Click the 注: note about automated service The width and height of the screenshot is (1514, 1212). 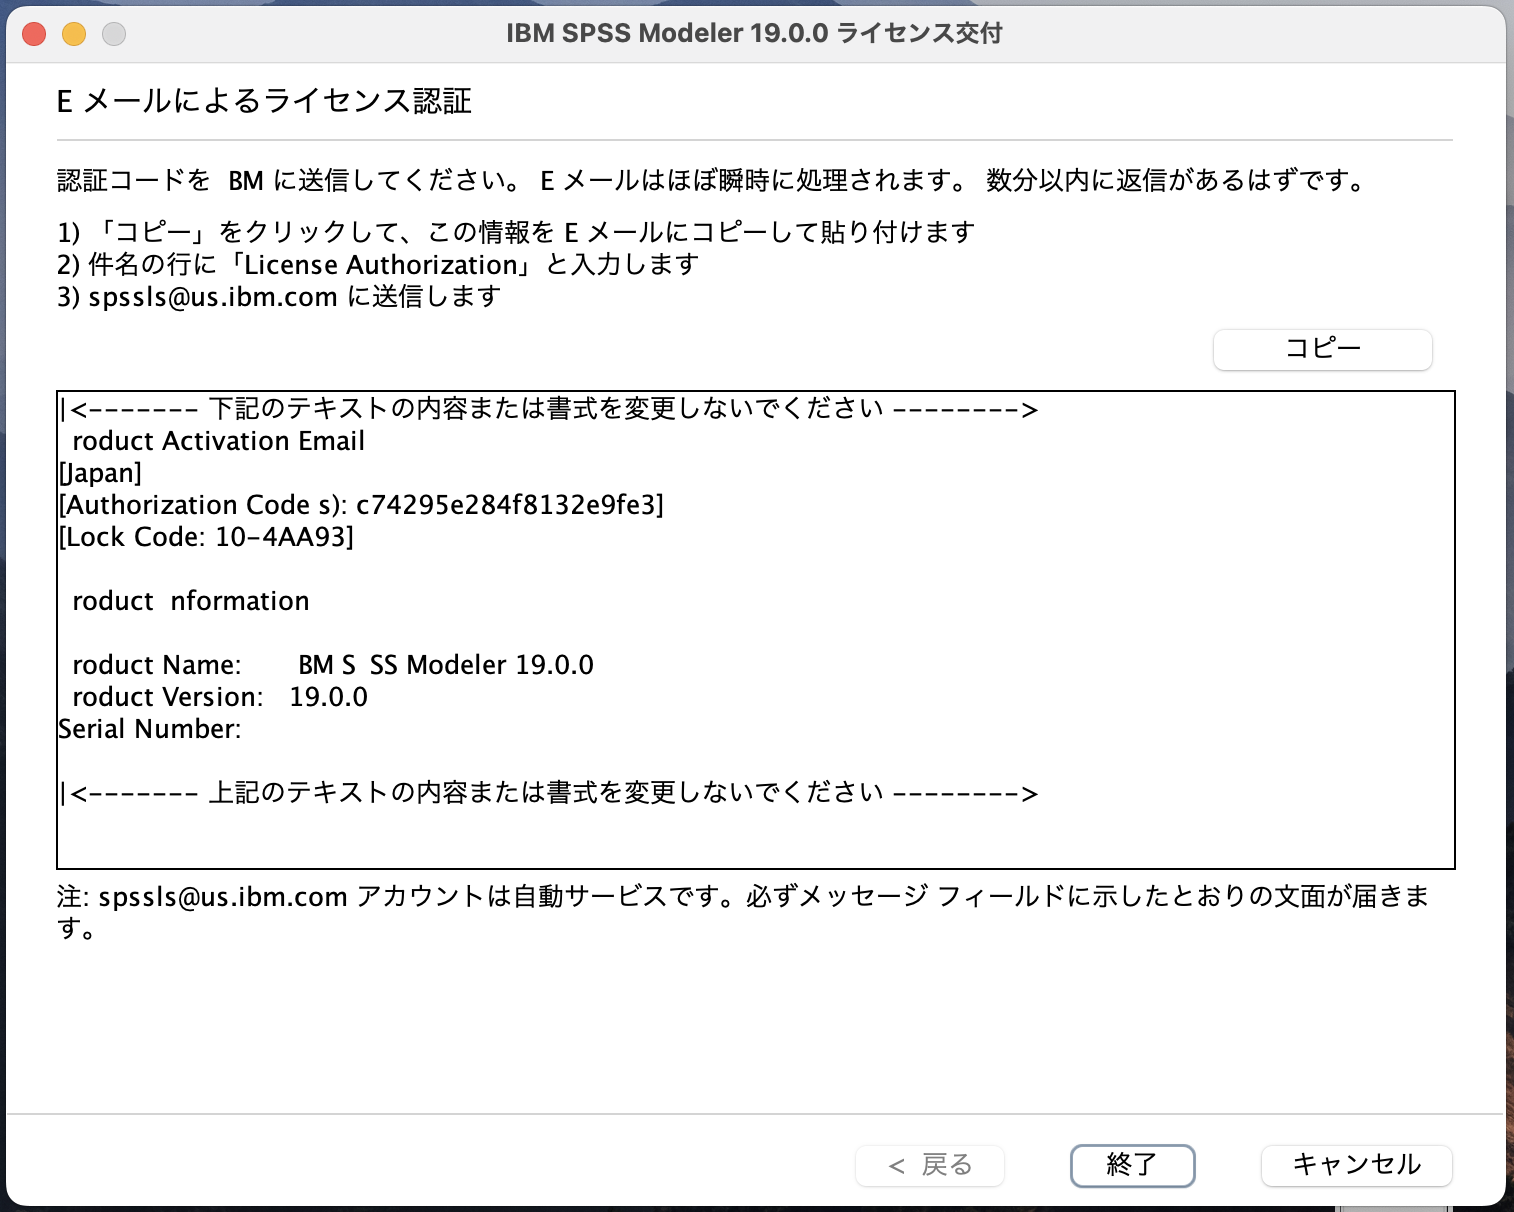point(743,912)
